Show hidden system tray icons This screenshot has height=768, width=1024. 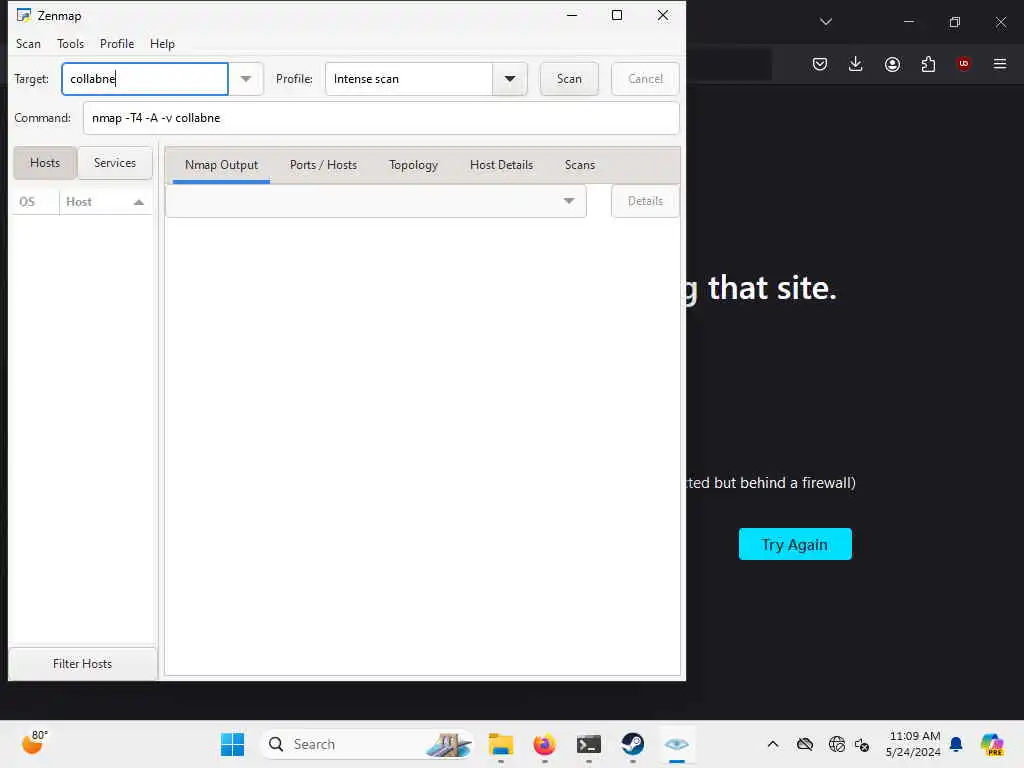pos(773,744)
